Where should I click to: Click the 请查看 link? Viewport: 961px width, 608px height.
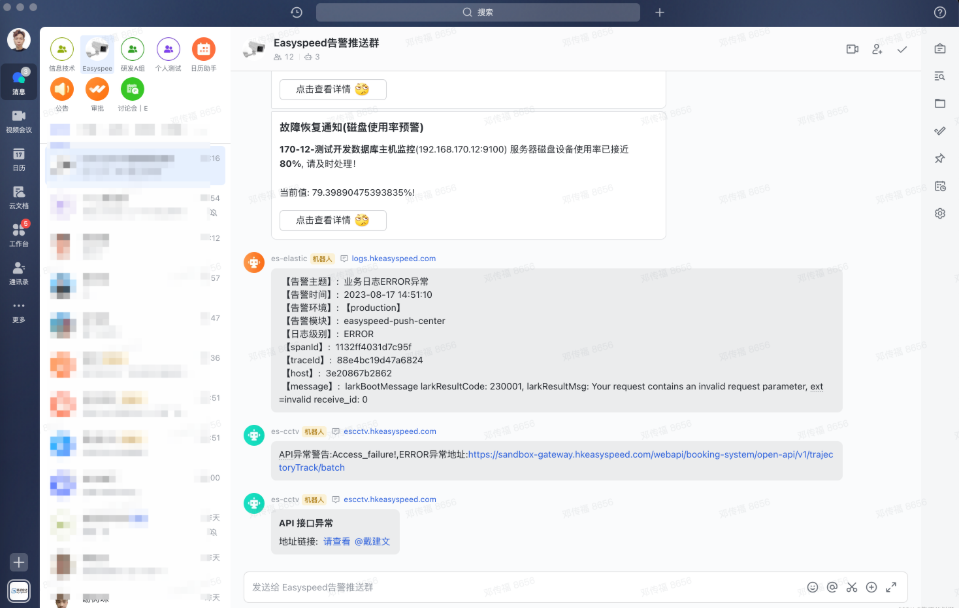click(x=336, y=542)
